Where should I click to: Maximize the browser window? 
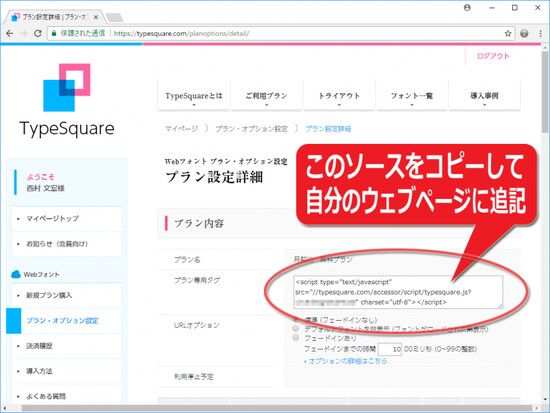(x=515, y=7)
